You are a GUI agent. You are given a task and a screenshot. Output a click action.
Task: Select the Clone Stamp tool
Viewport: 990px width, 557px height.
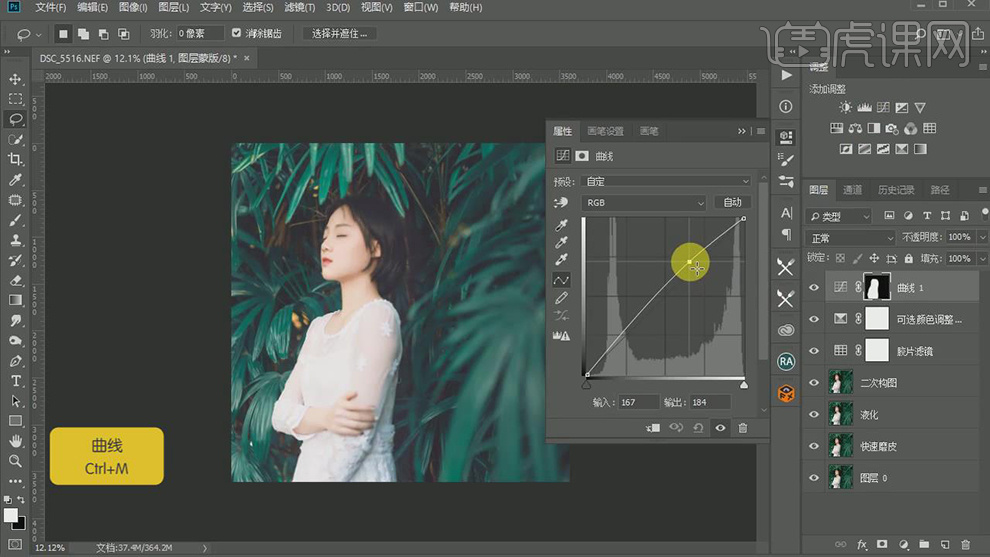[x=15, y=240]
